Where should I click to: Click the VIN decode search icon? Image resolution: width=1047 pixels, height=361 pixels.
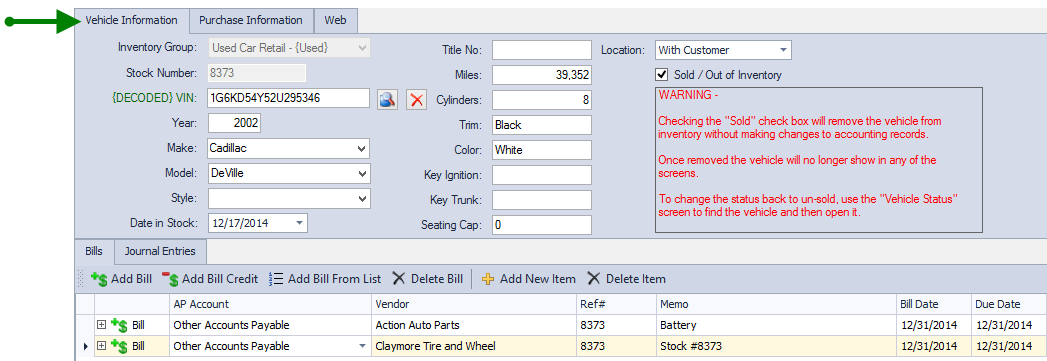[388, 99]
